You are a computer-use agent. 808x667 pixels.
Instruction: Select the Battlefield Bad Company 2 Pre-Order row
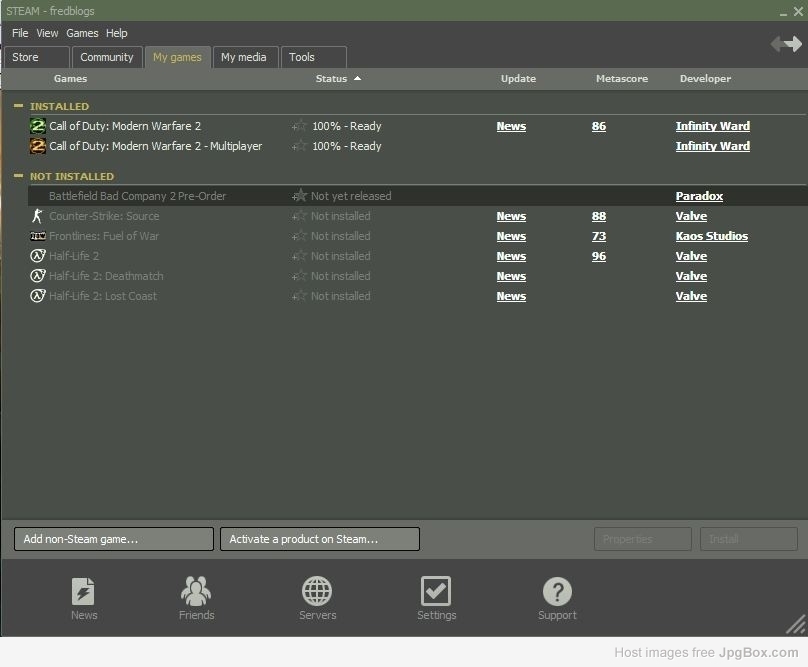pos(417,196)
